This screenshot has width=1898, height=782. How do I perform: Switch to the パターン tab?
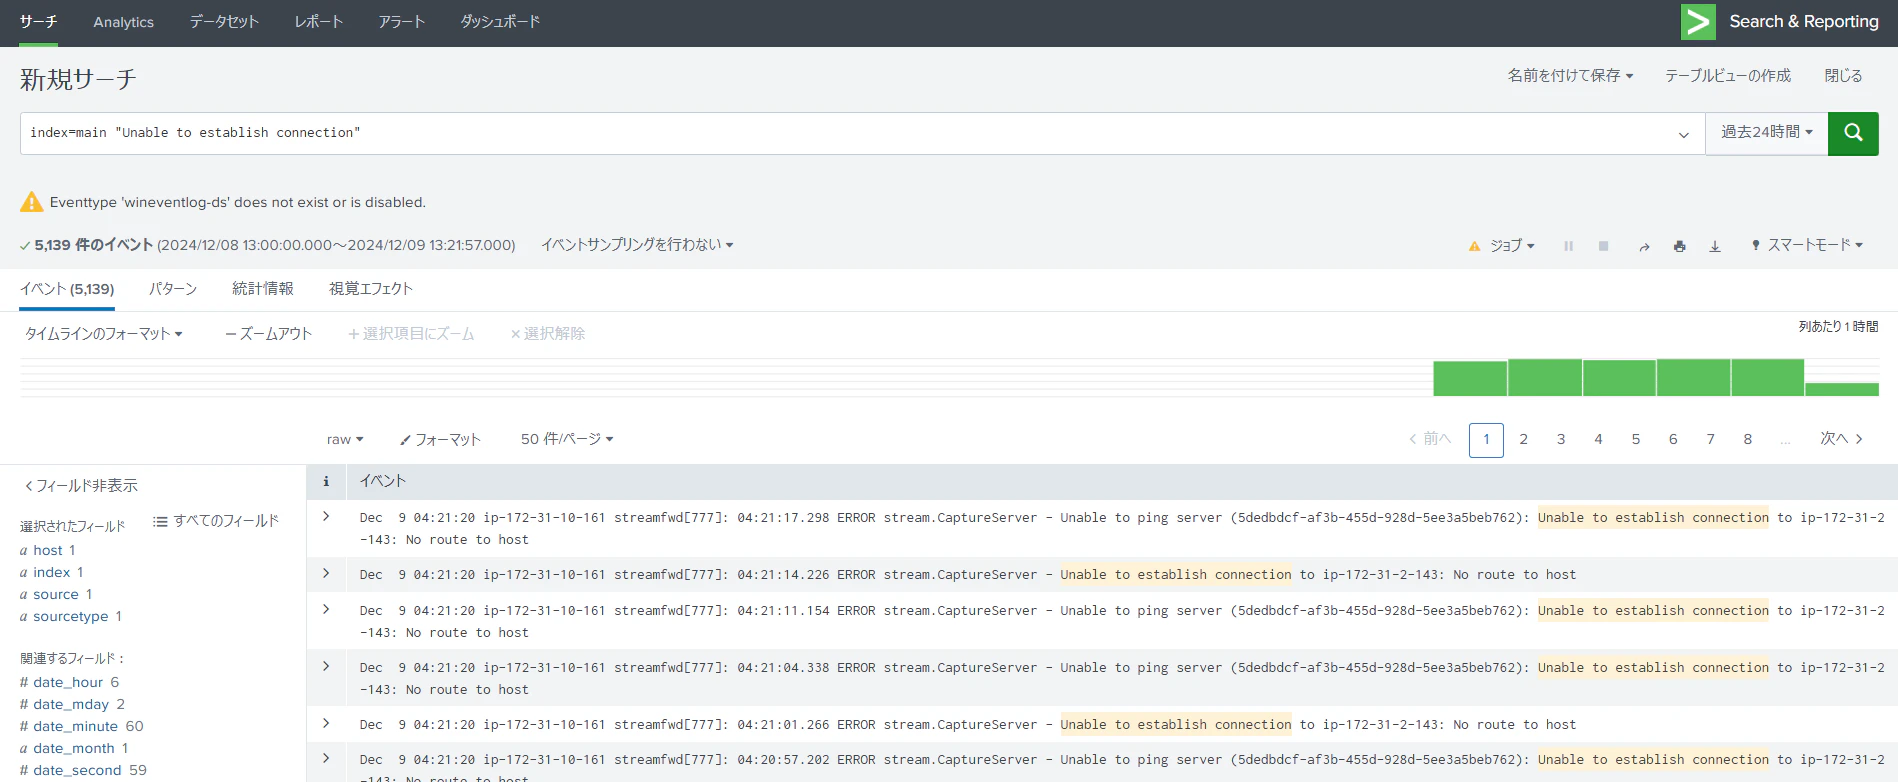[x=173, y=289]
